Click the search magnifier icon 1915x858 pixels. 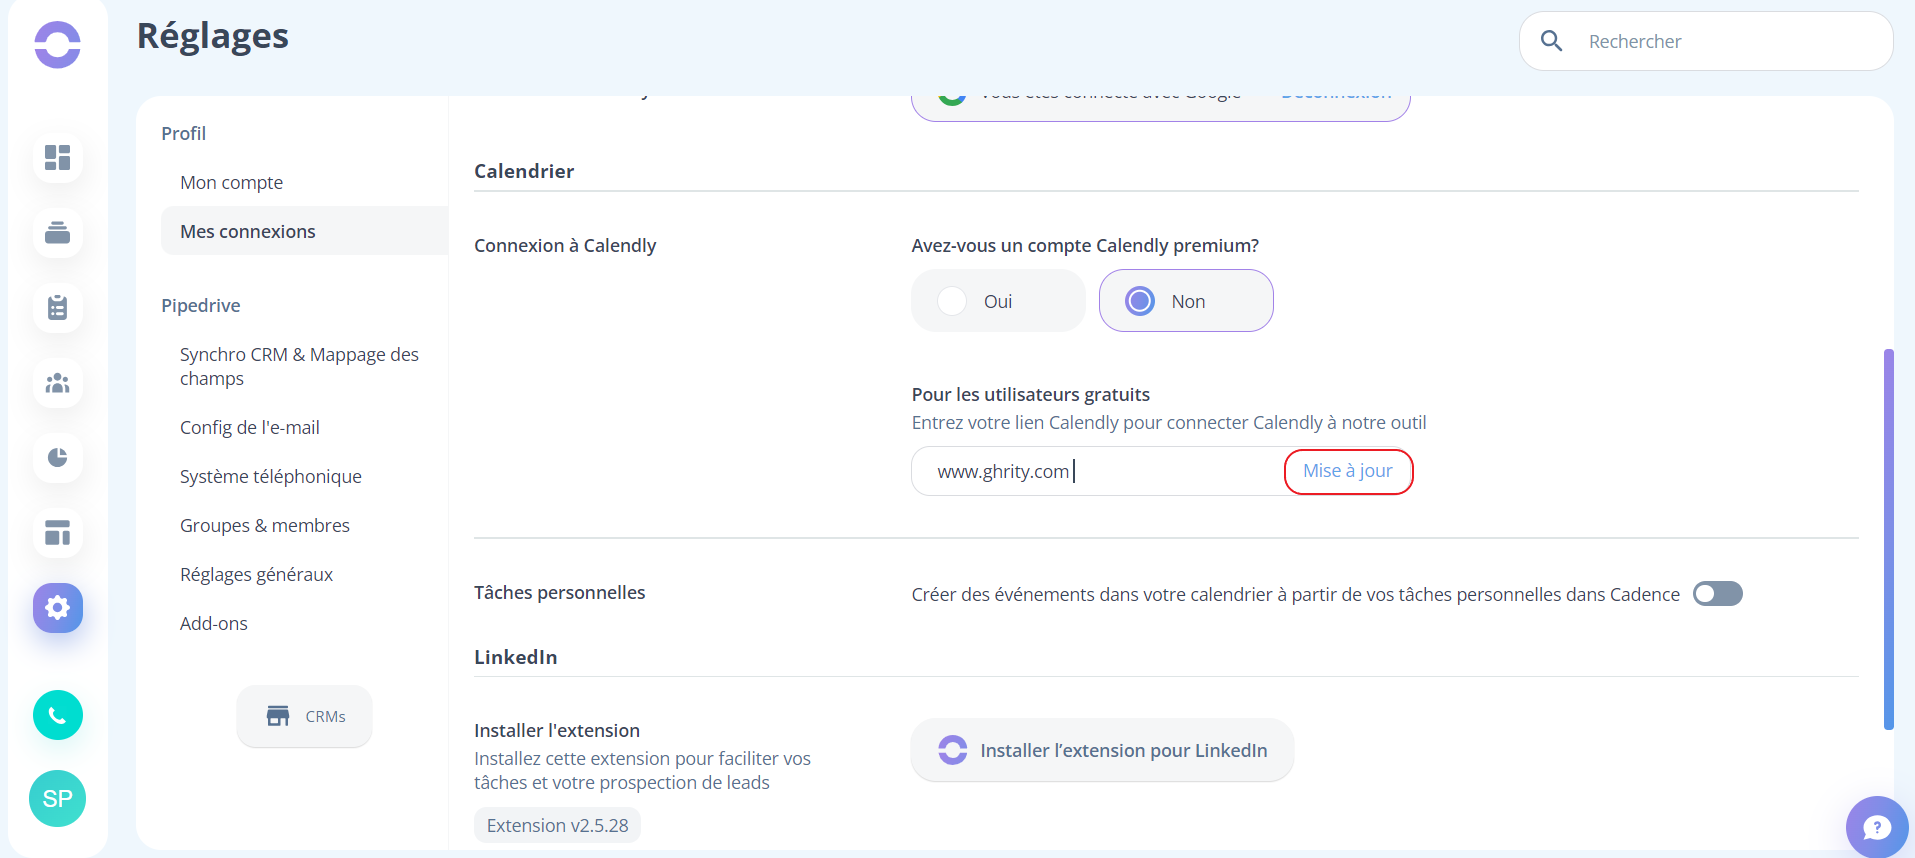[x=1552, y=41]
